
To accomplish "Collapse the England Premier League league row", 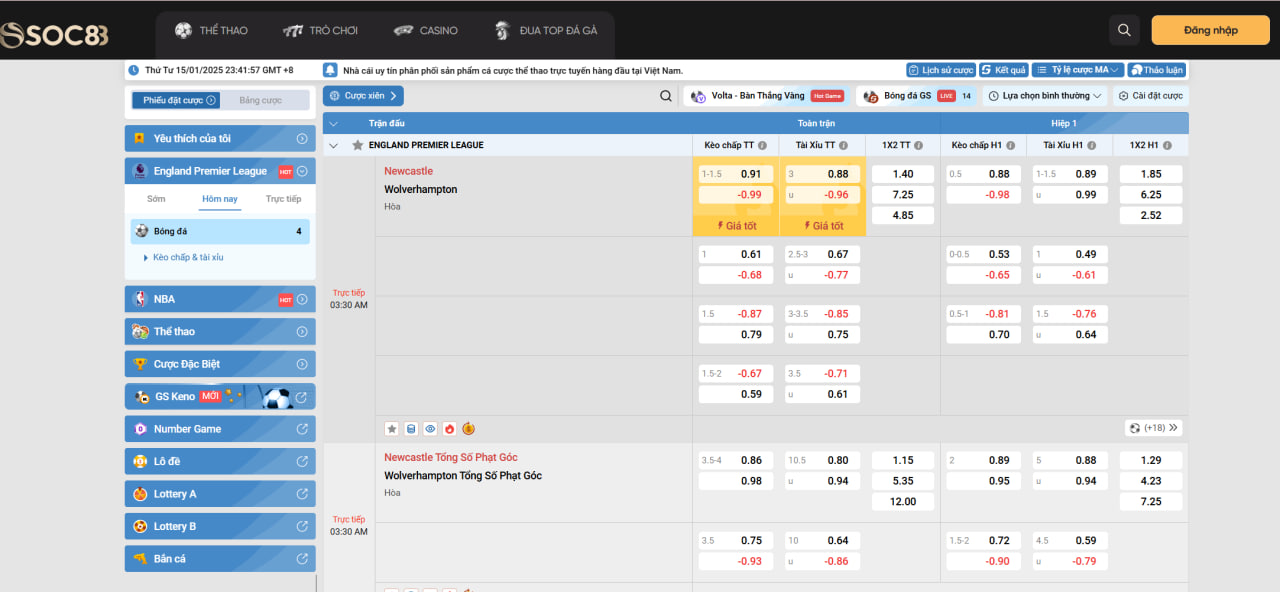I will (334, 145).
